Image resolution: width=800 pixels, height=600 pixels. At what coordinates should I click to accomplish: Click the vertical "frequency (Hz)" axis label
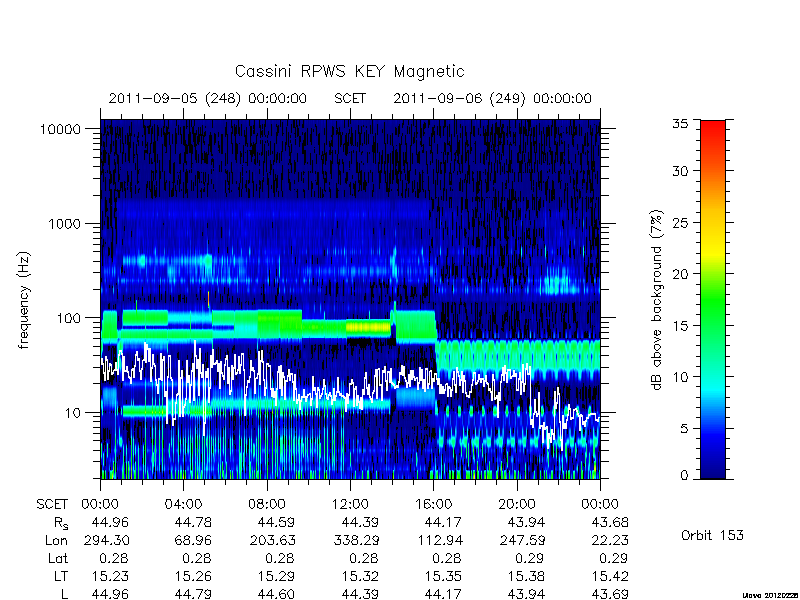23,300
